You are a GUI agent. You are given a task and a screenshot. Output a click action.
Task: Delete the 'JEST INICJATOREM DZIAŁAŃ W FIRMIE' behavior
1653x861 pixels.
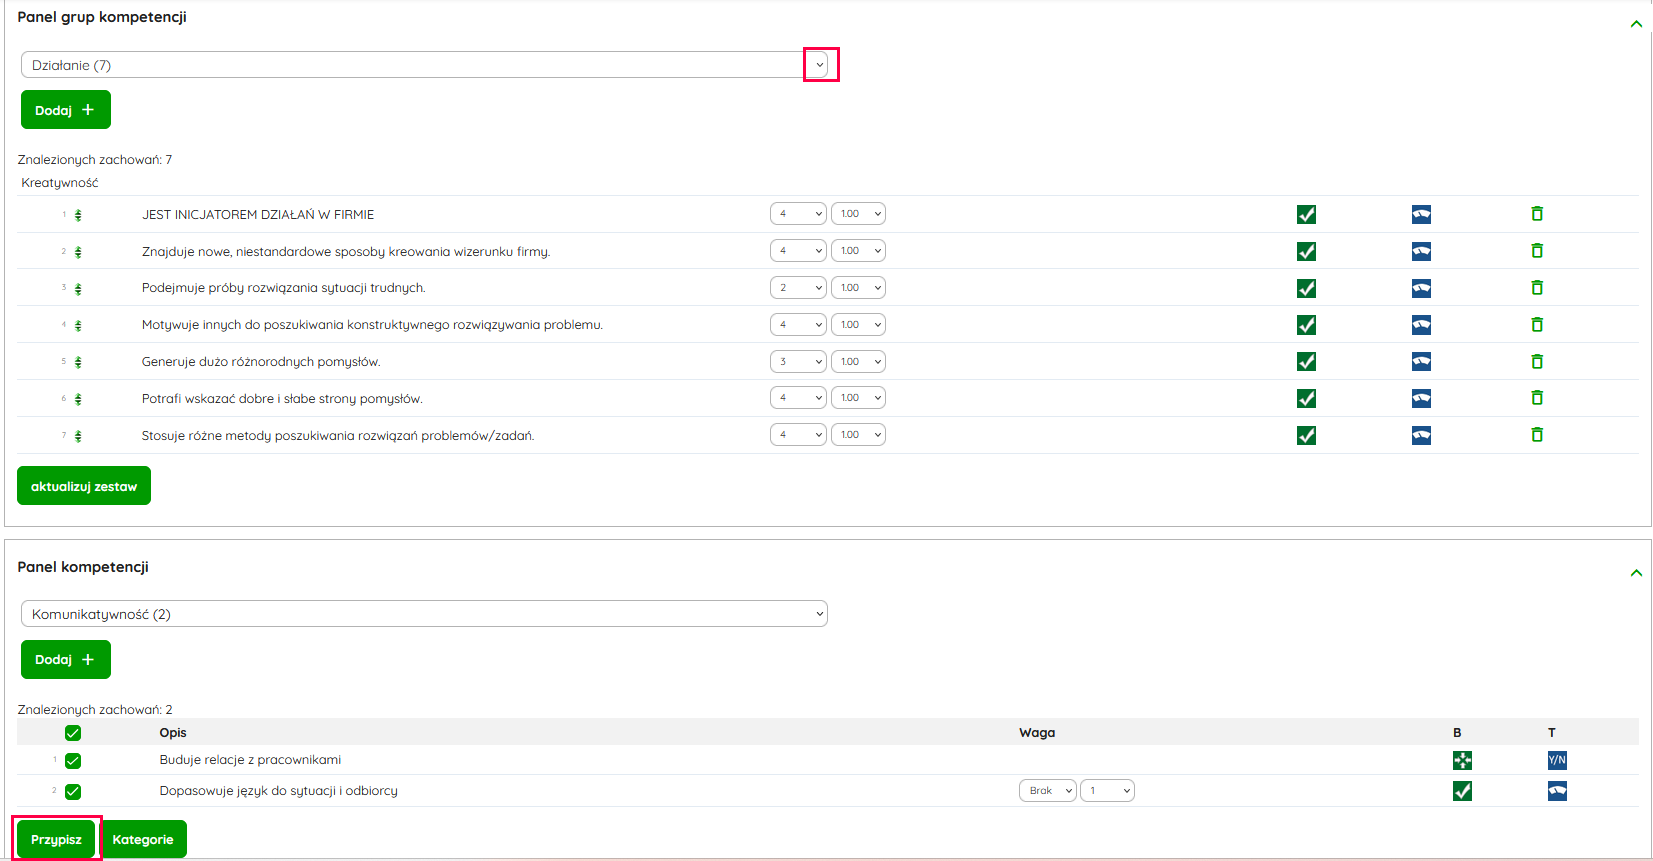tap(1537, 214)
